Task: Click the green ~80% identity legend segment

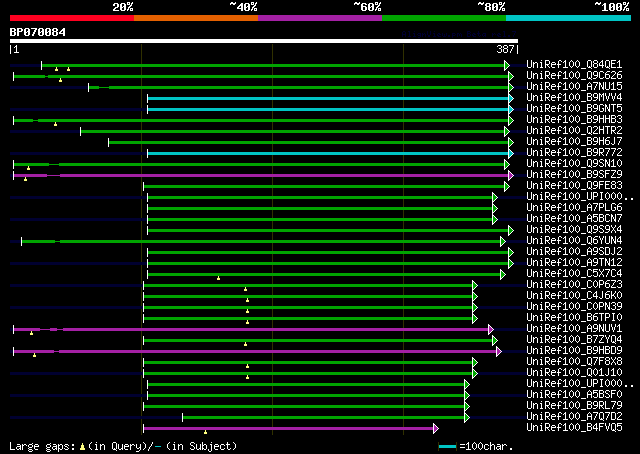Action: [x=444, y=18]
